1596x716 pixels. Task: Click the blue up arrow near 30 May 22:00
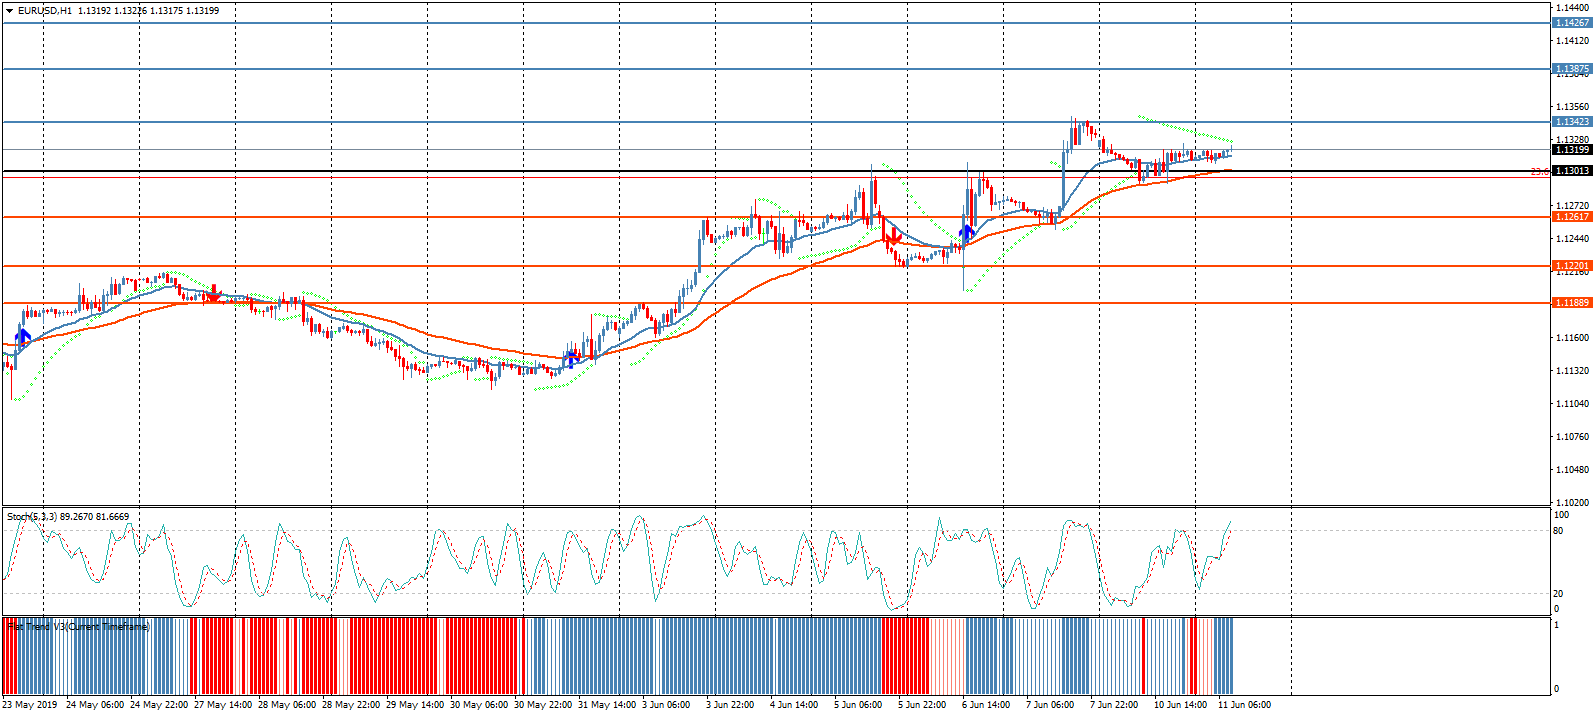click(x=572, y=359)
